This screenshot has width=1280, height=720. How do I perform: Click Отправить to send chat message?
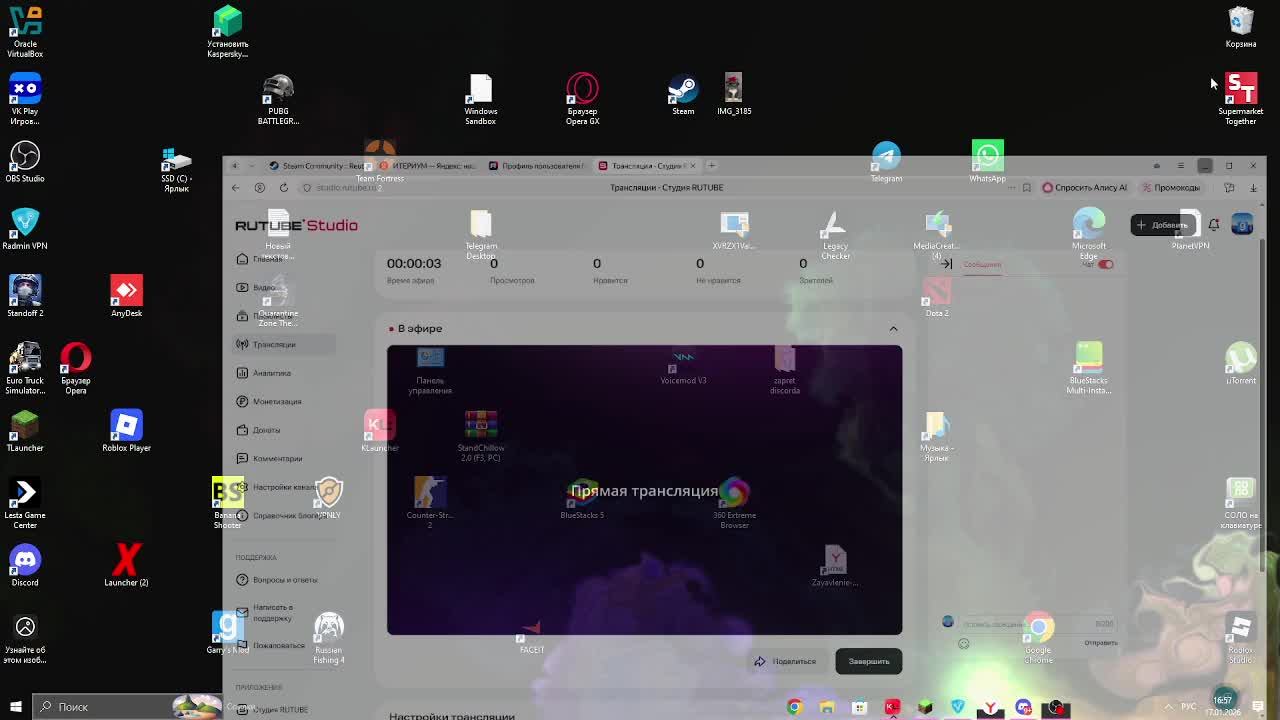[x=1101, y=643]
